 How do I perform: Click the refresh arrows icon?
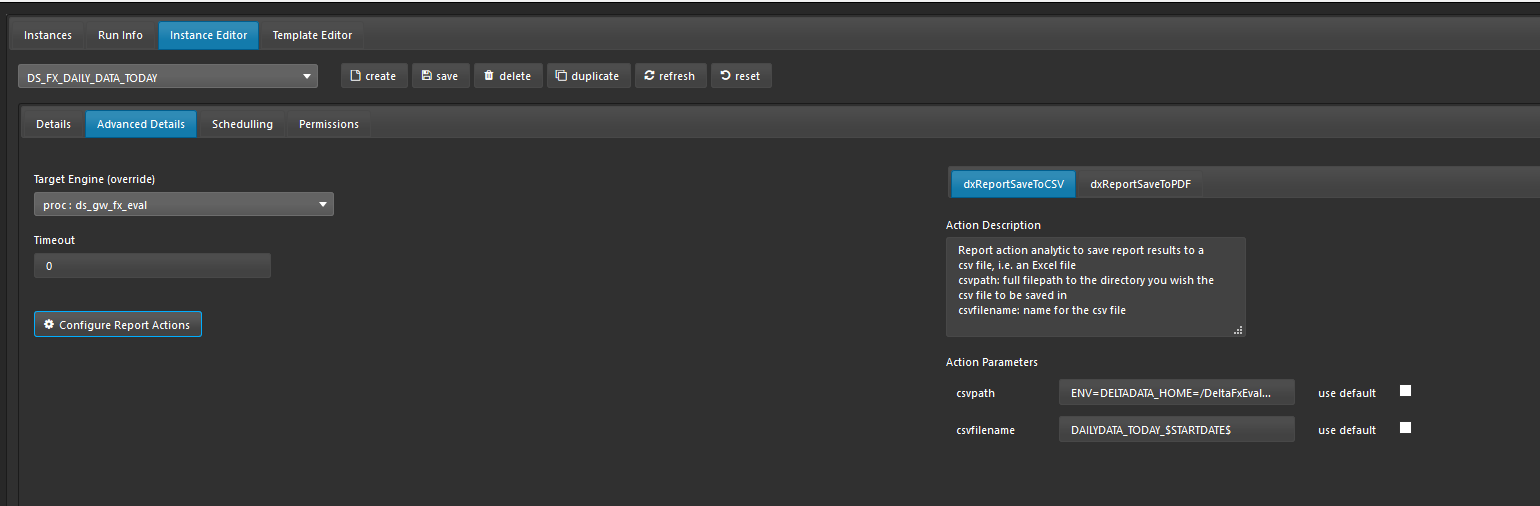coord(649,76)
